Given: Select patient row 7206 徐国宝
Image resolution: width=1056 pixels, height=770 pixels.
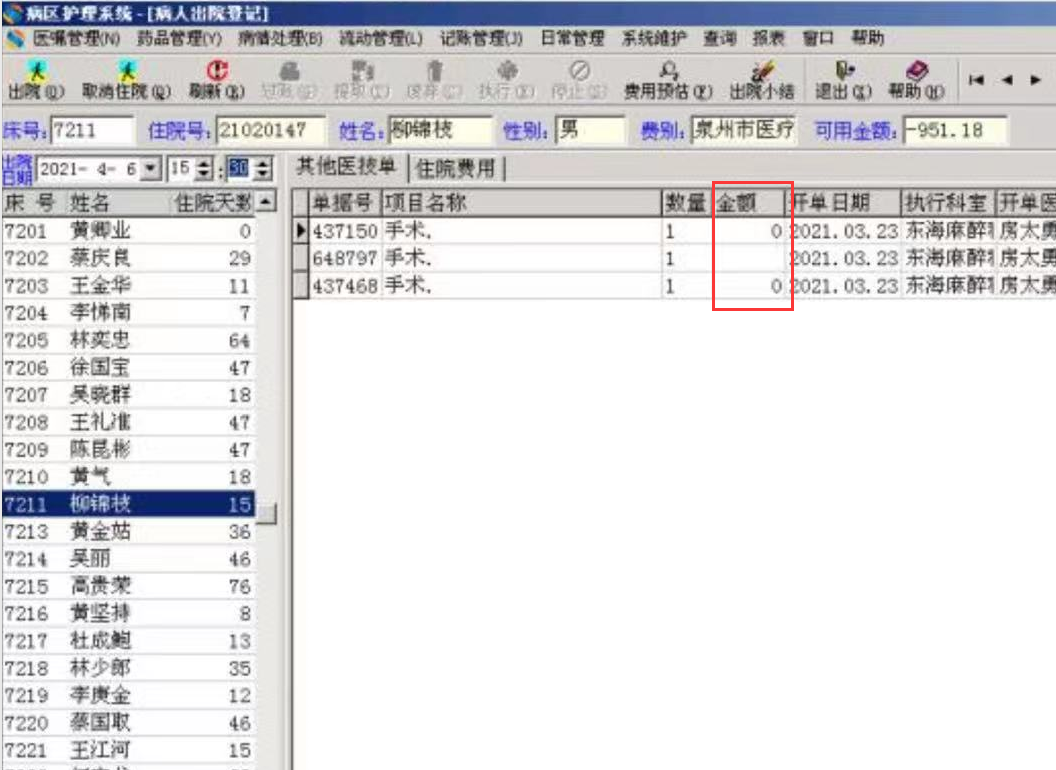Looking at the screenshot, I should 128,368.
